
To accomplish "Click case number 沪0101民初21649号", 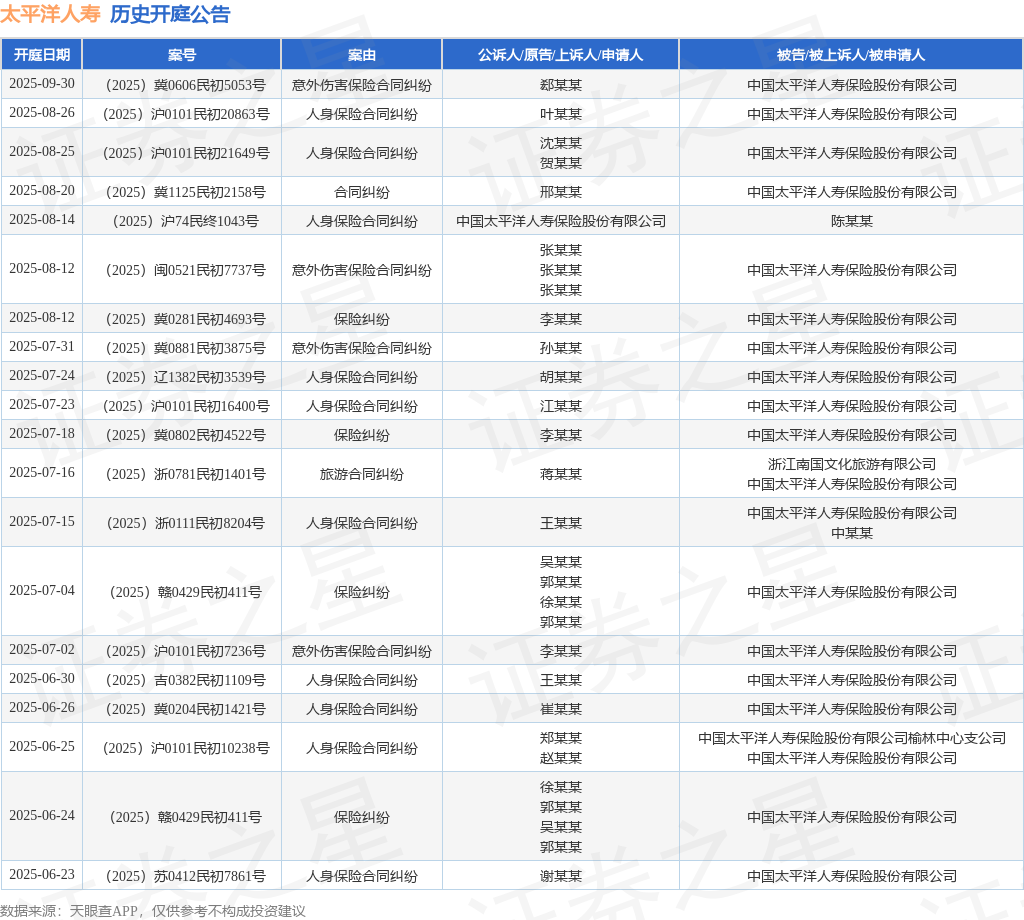I will click(185, 153).
